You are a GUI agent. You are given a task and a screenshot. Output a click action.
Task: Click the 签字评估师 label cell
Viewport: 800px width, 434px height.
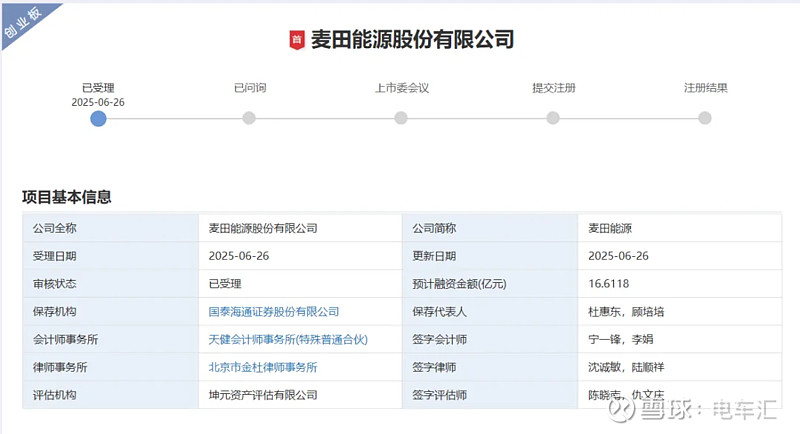coord(490,395)
